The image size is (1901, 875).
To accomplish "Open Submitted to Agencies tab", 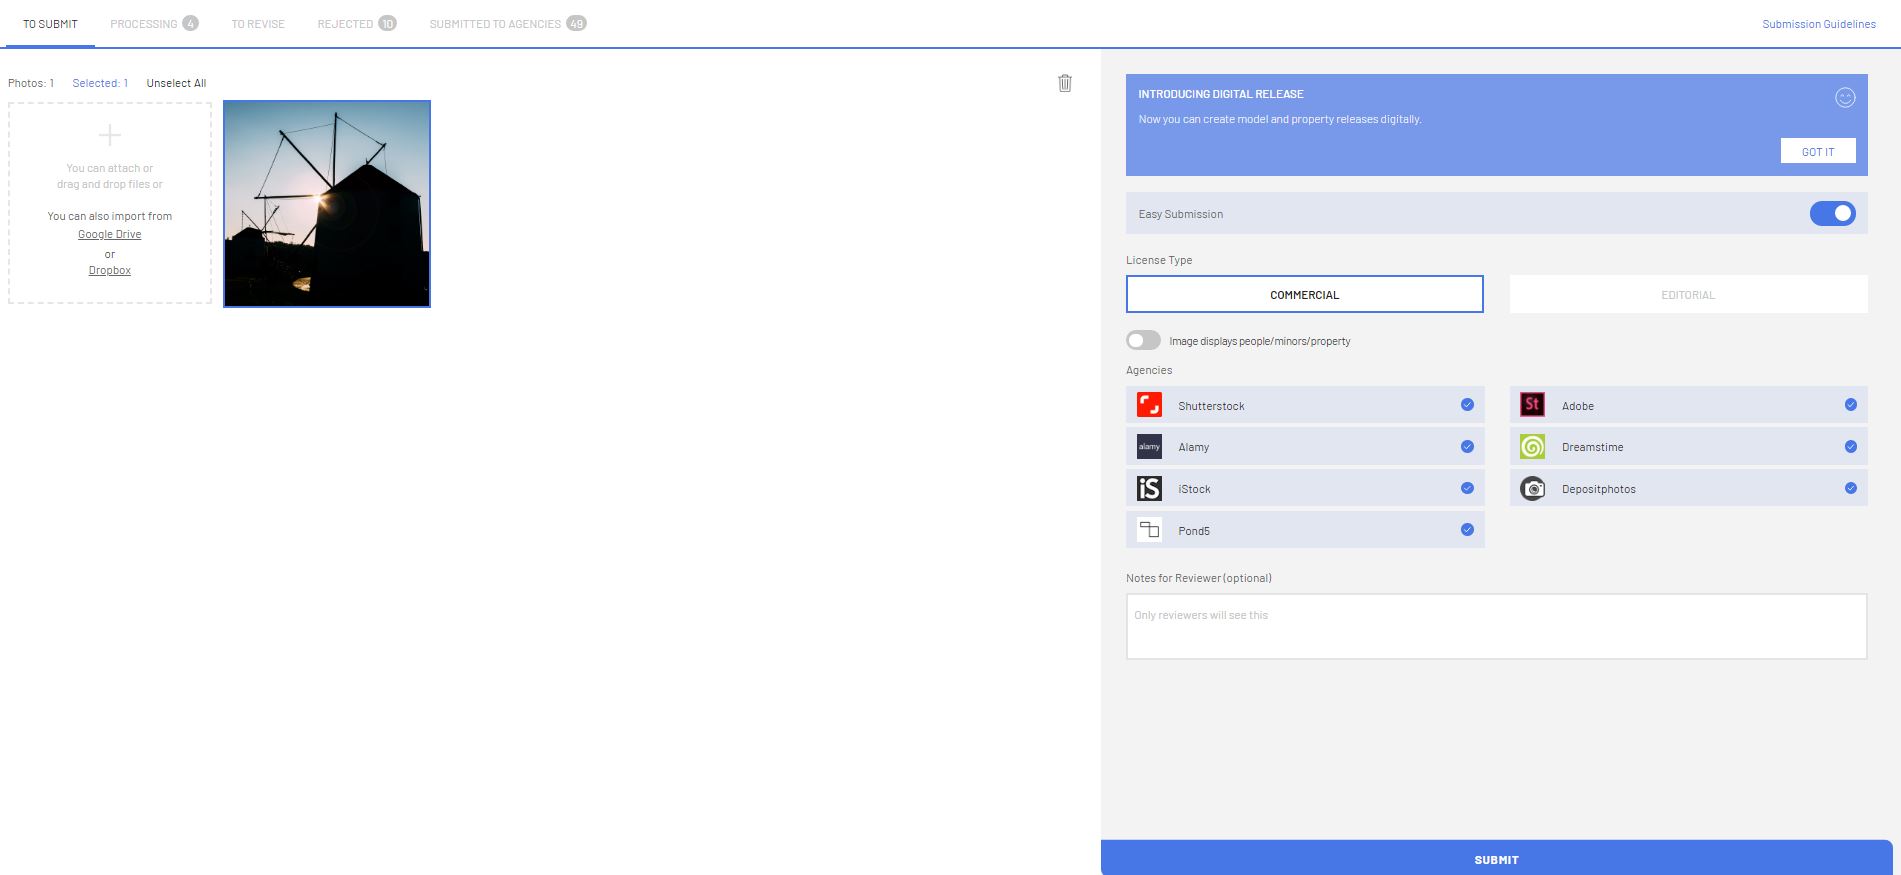I will (508, 24).
